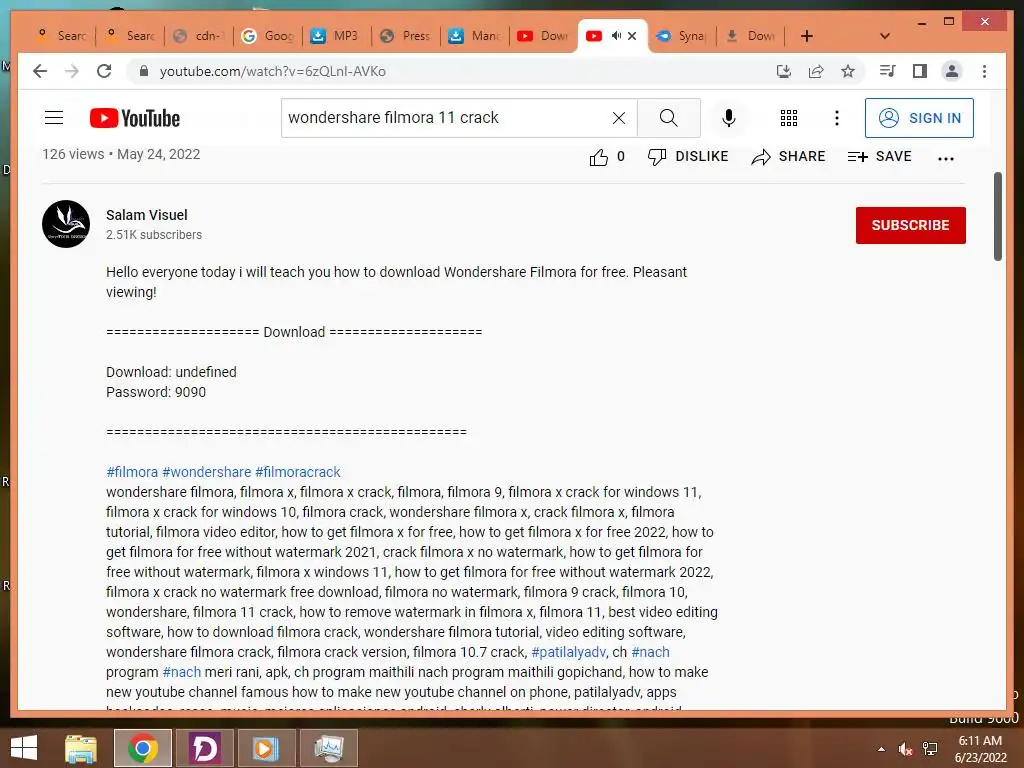
Task: Open the purple D app on taskbar
Action: click(204, 748)
